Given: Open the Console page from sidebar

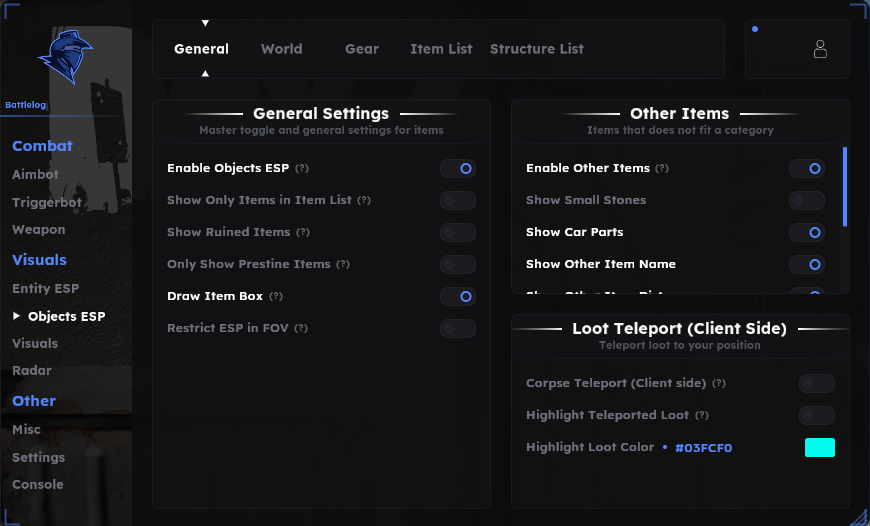Looking at the screenshot, I should click(38, 484).
